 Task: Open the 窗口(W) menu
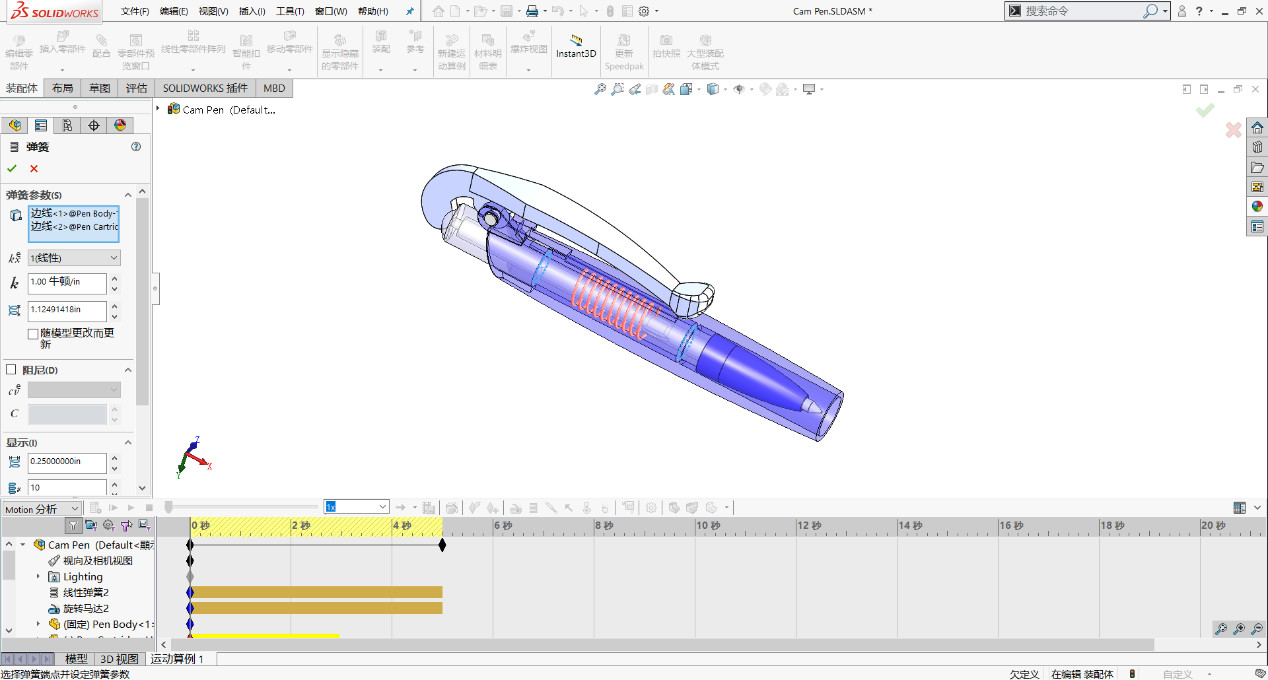click(330, 11)
